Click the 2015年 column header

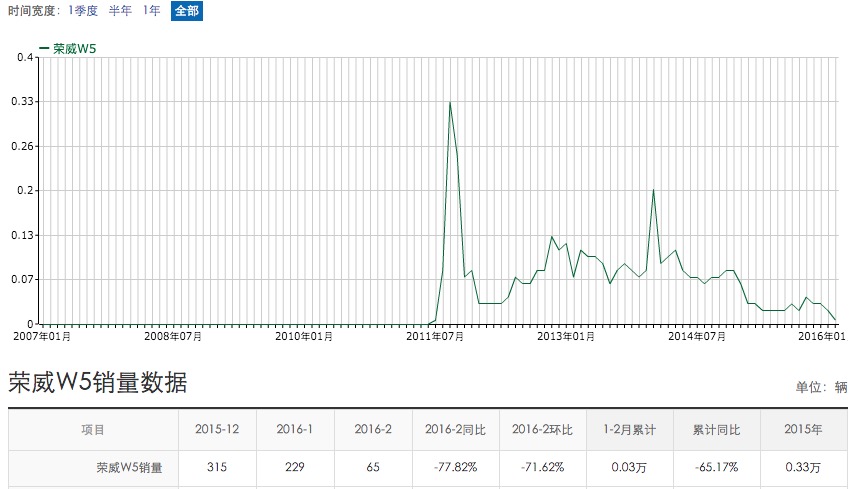click(x=803, y=429)
